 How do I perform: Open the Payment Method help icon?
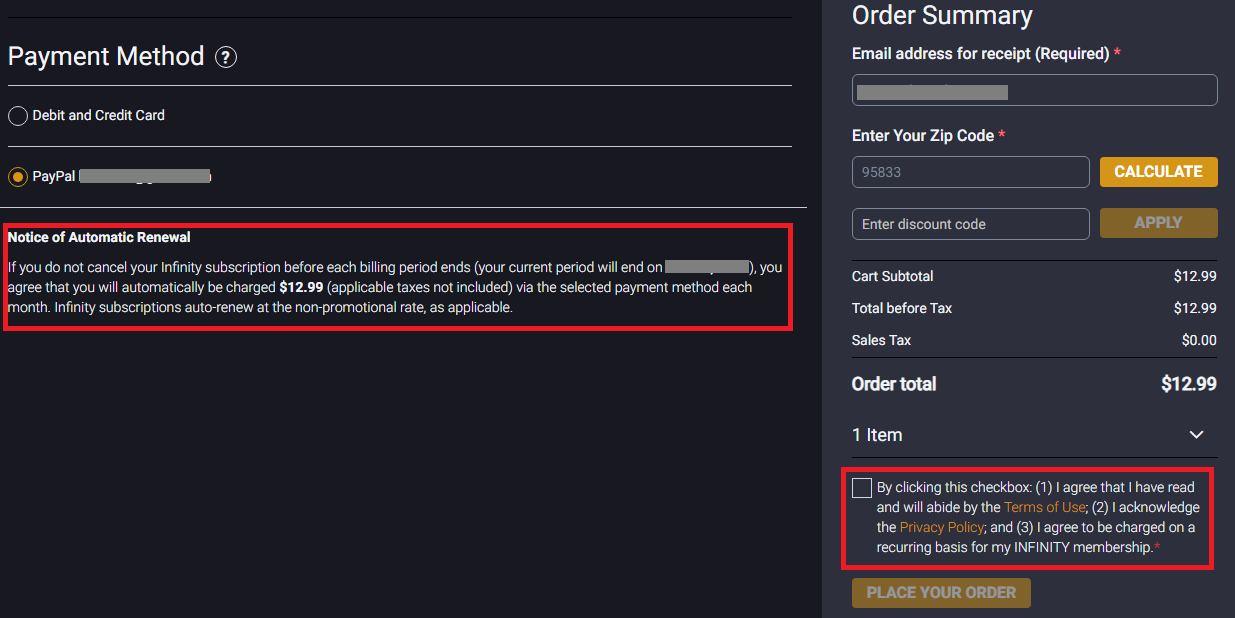coord(226,57)
